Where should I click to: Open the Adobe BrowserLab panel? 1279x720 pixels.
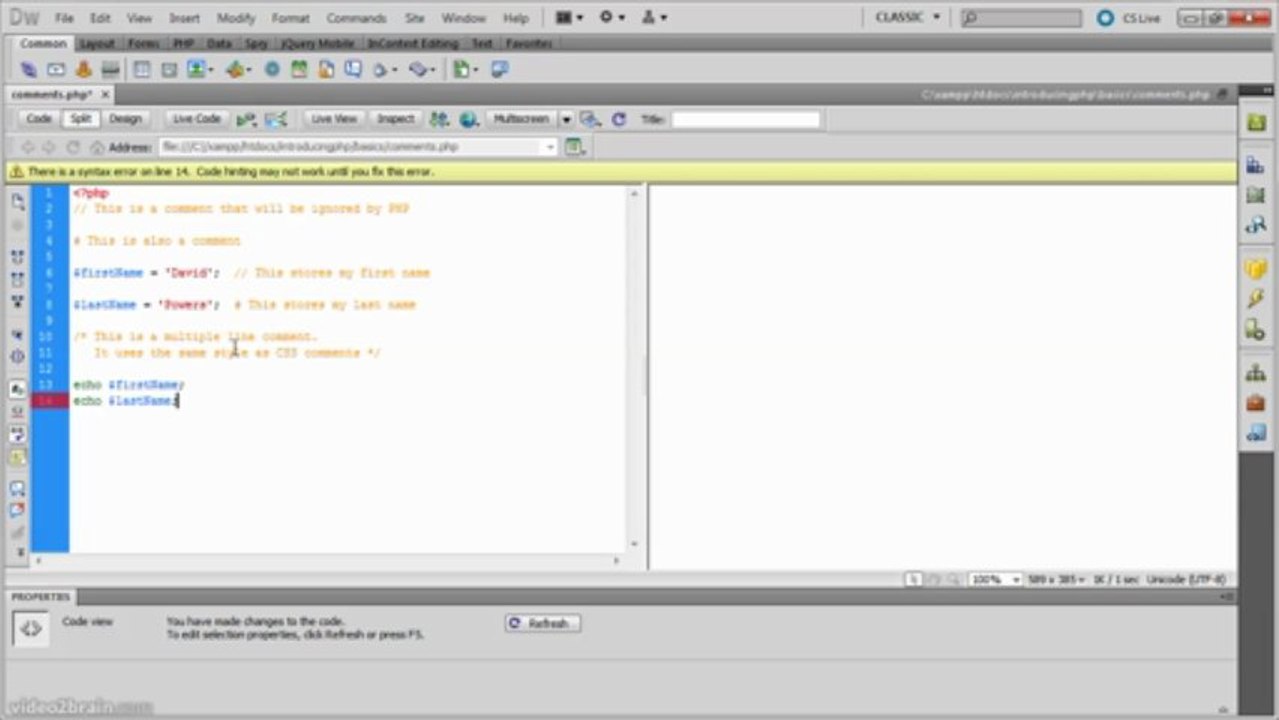point(1255,122)
